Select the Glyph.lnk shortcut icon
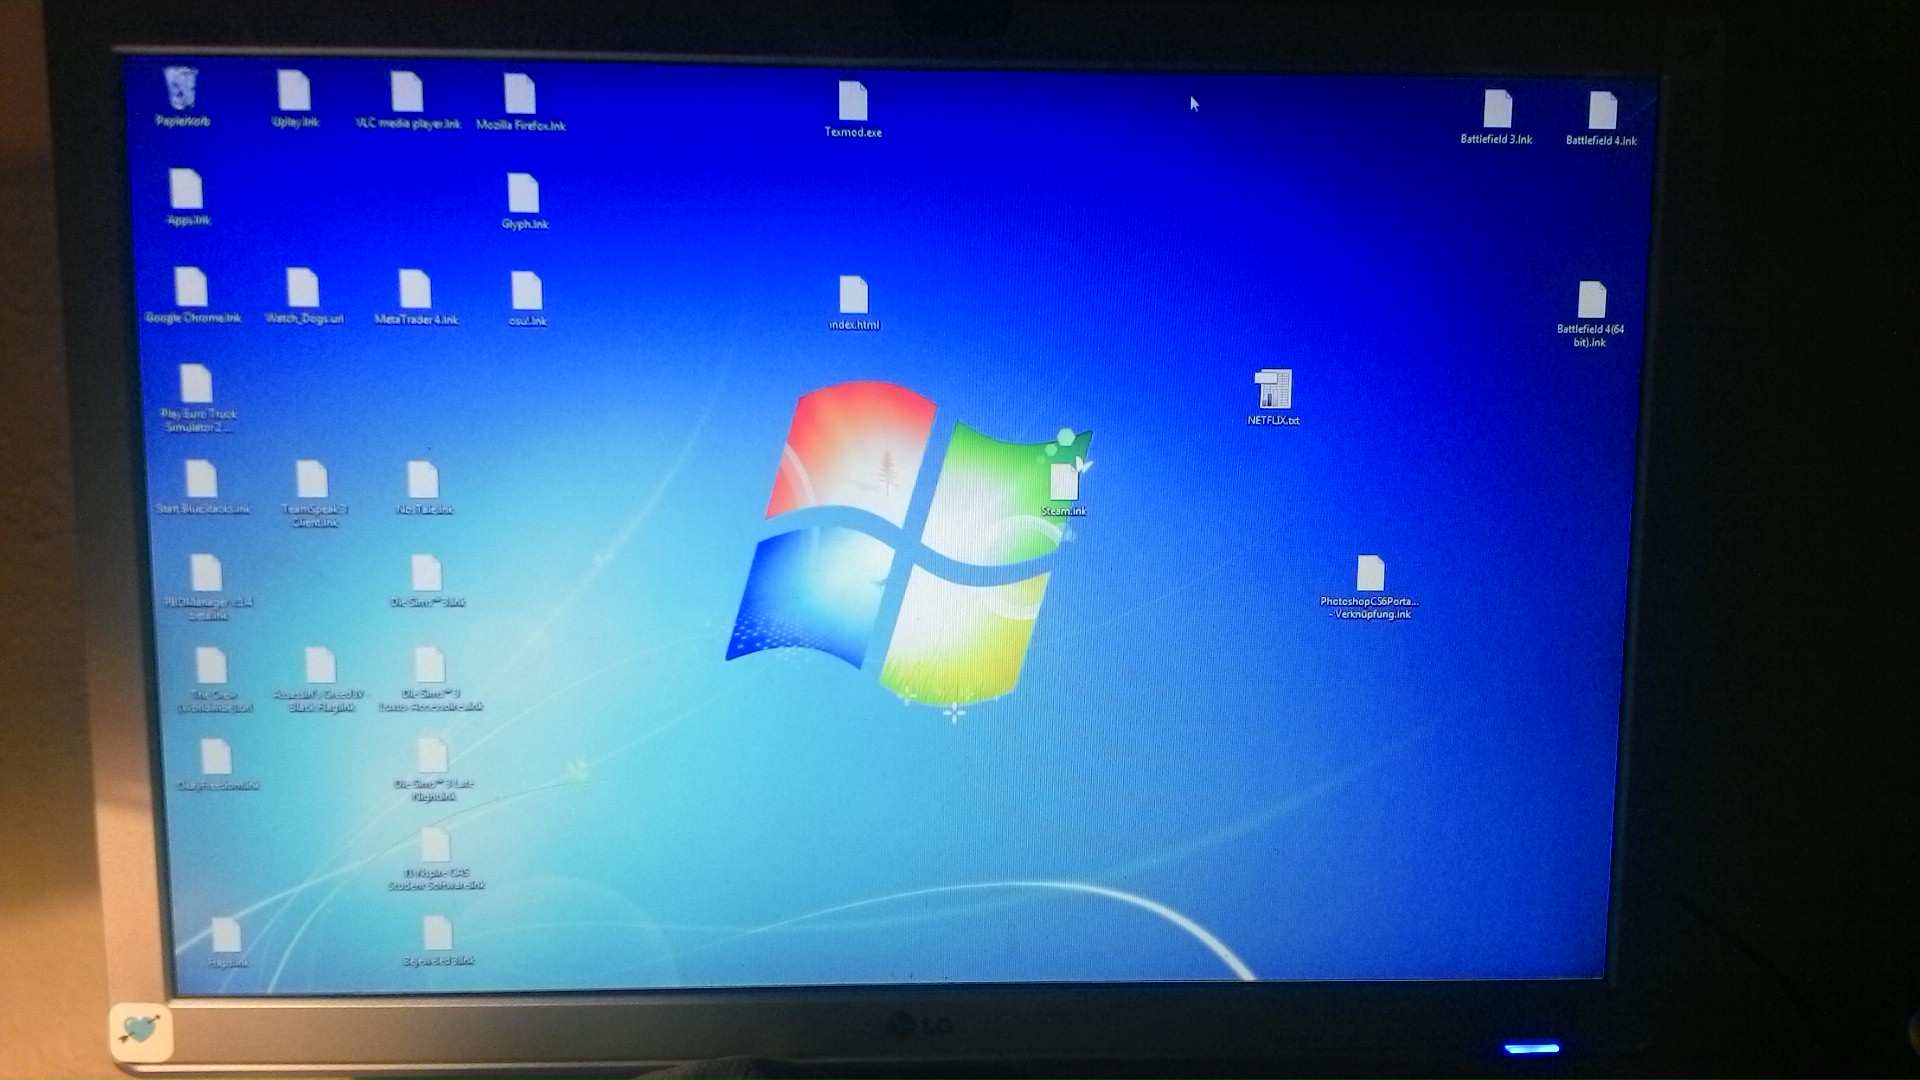The height and width of the screenshot is (1080, 1920). tap(523, 194)
